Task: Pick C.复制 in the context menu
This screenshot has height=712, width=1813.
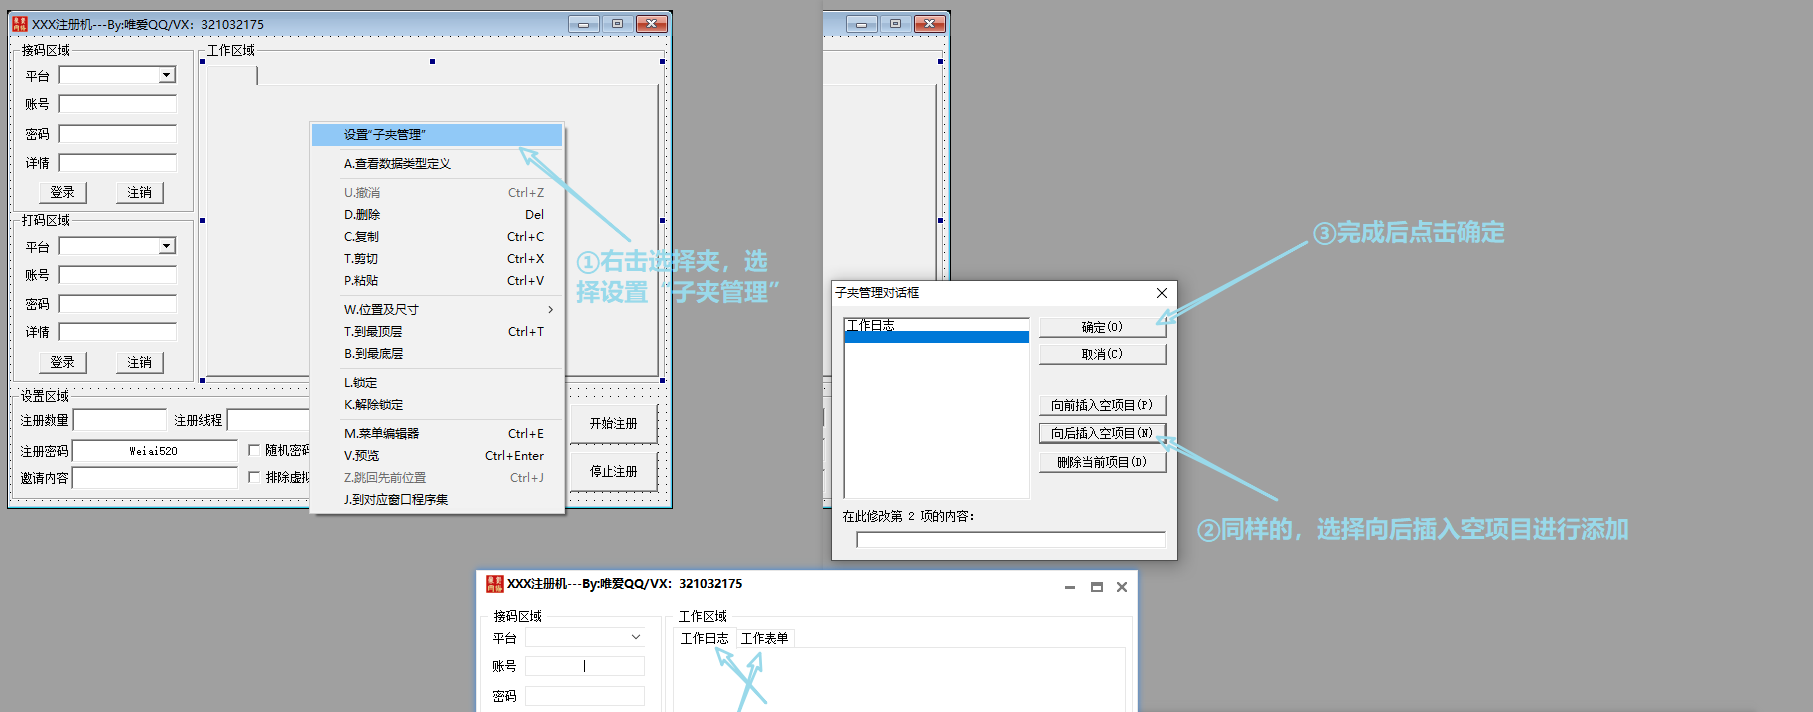Action: pos(437,237)
